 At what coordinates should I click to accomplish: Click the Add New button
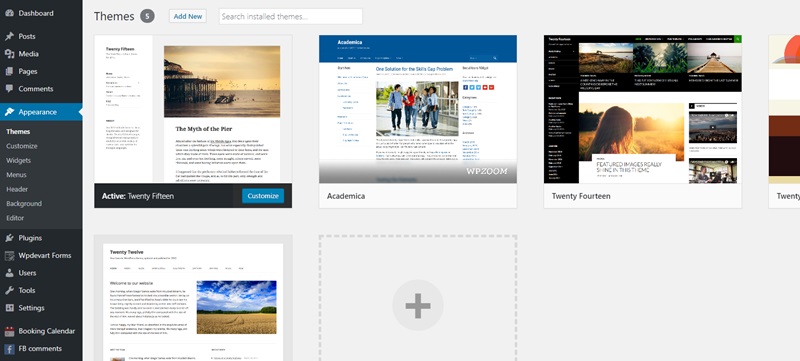pyautogui.click(x=188, y=16)
